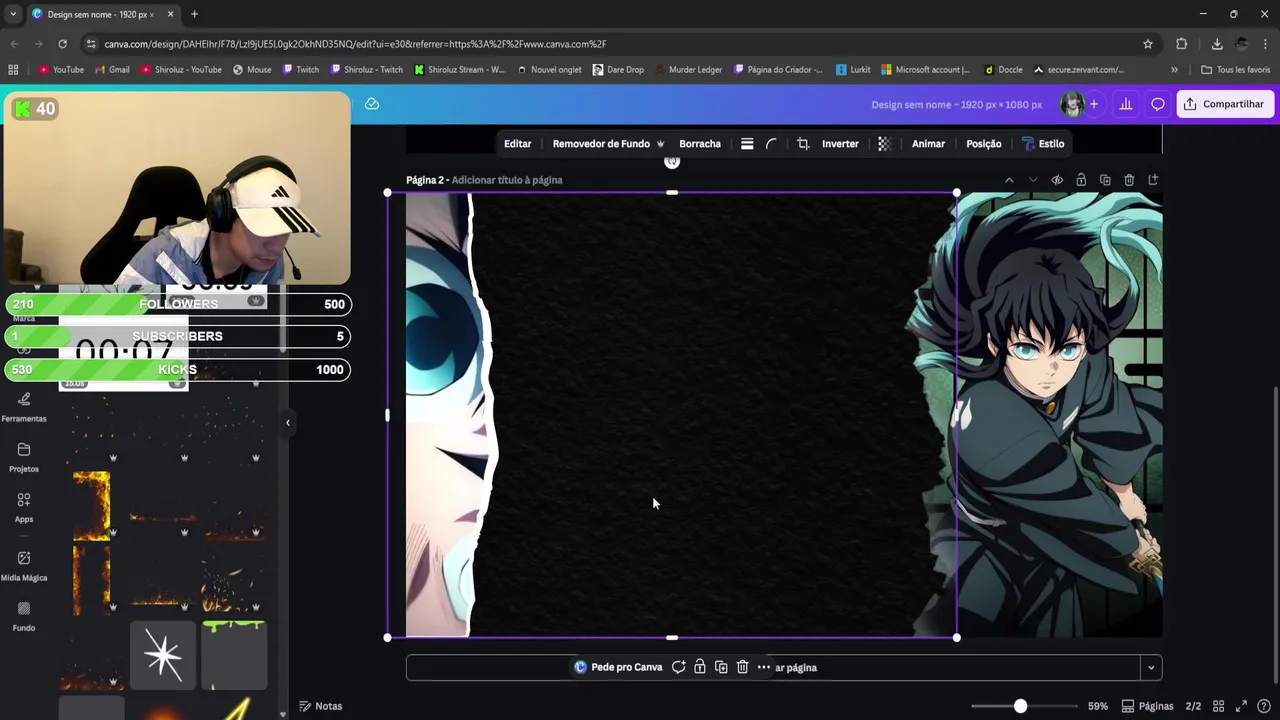The width and height of the screenshot is (1280, 720).
Task: Open the line weight lines icon
Action: click(x=747, y=144)
